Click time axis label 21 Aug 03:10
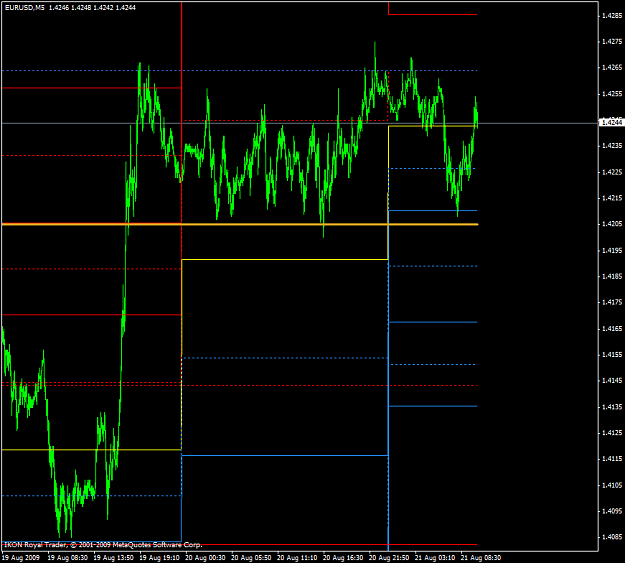Screen dimensions: 625x563 point(435,557)
